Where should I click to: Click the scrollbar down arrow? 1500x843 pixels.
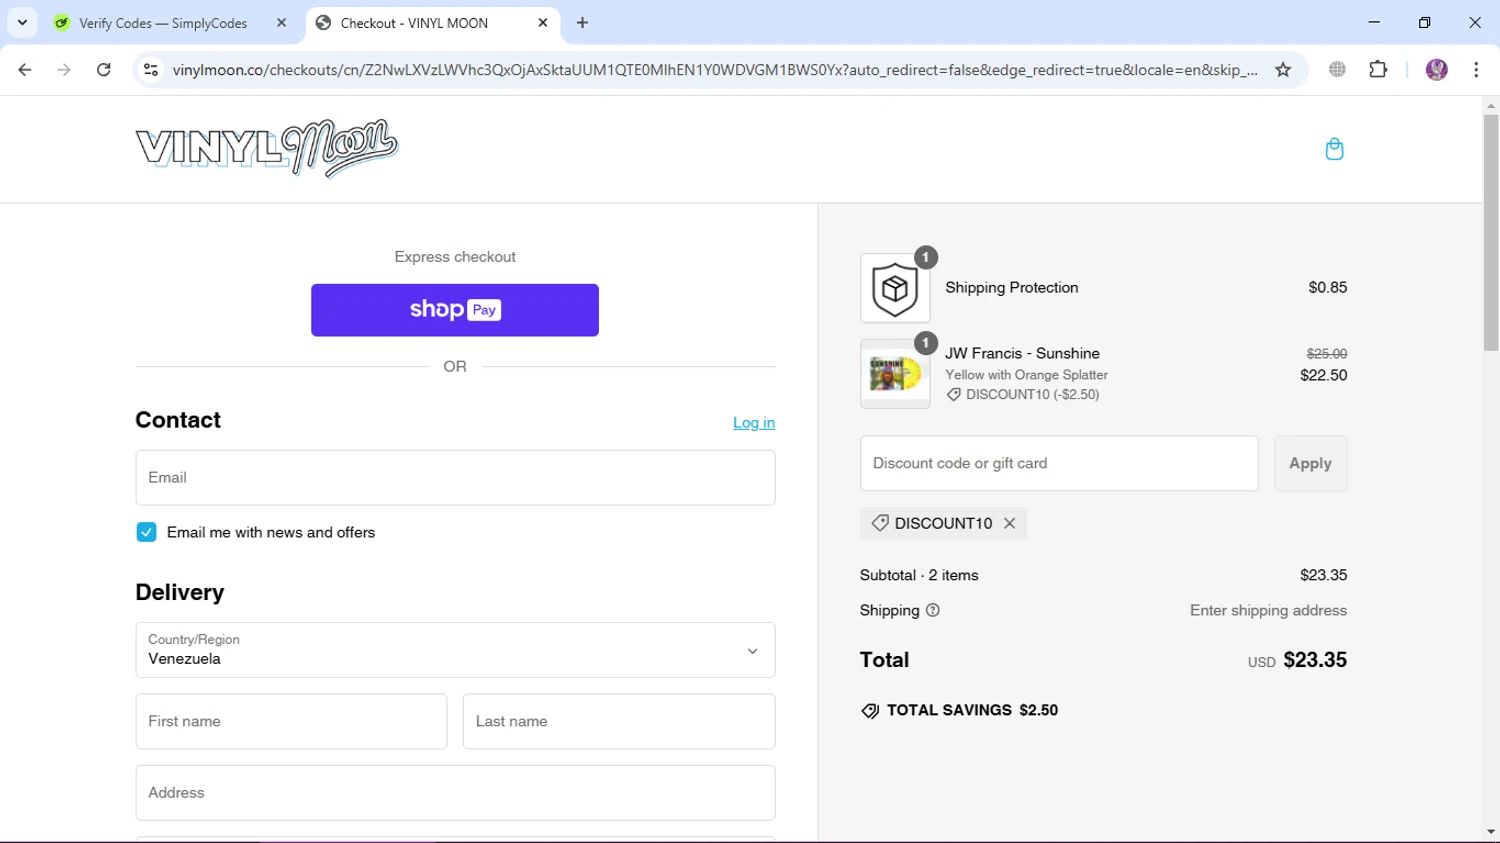pyautogui.click(x=1491, y=832)
